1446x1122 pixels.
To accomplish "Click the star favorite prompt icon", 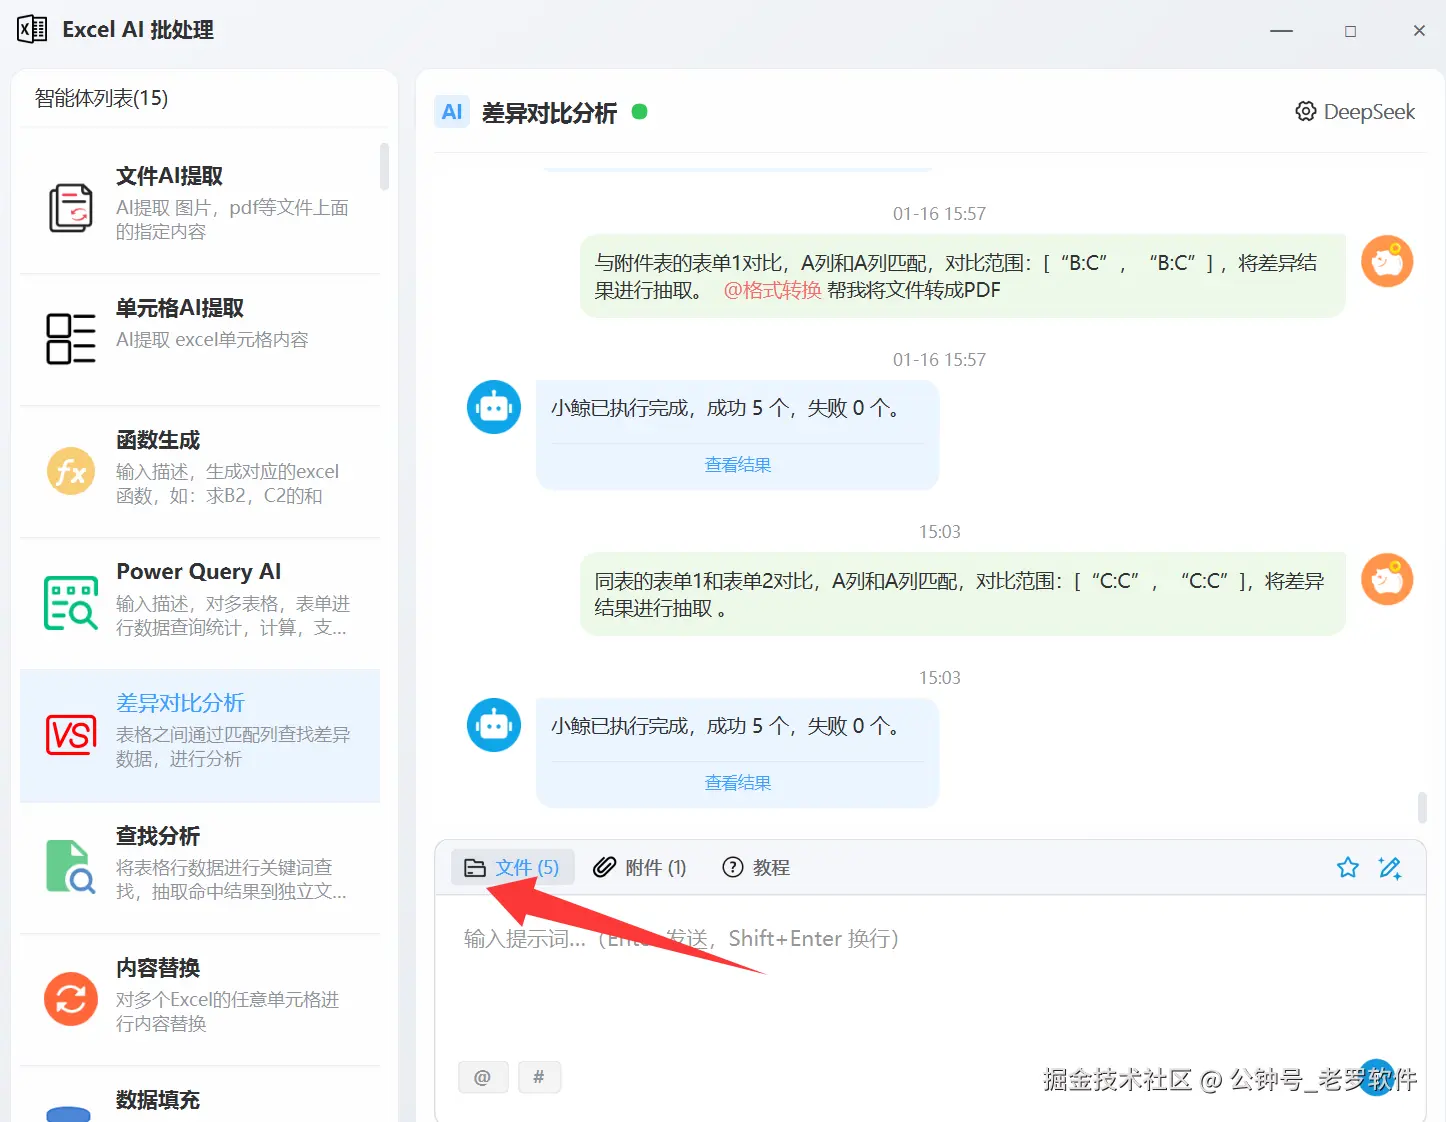I will pos(1348,867).
